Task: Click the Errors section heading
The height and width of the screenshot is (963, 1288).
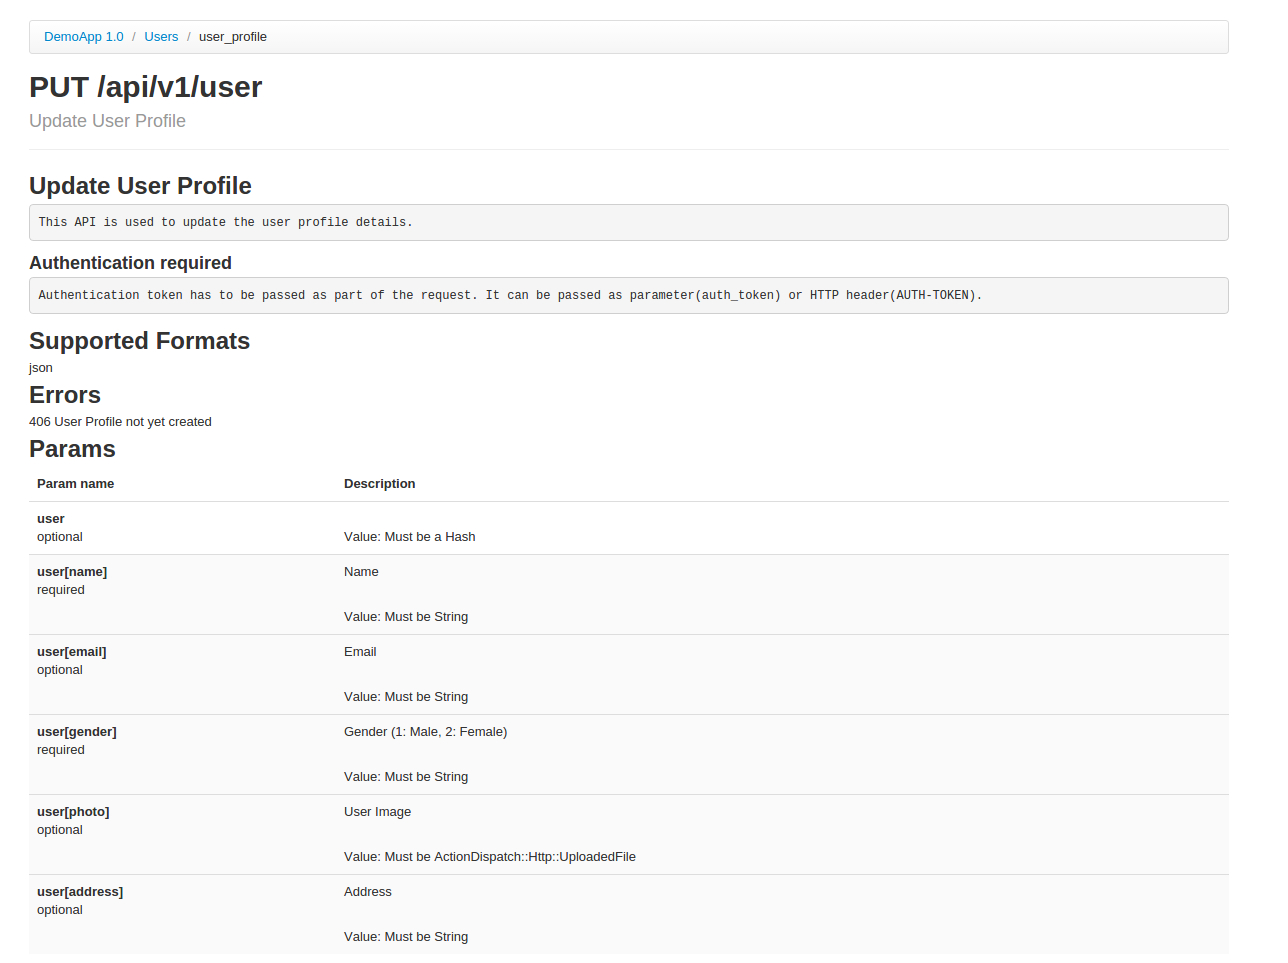Action: coord(64,395)
